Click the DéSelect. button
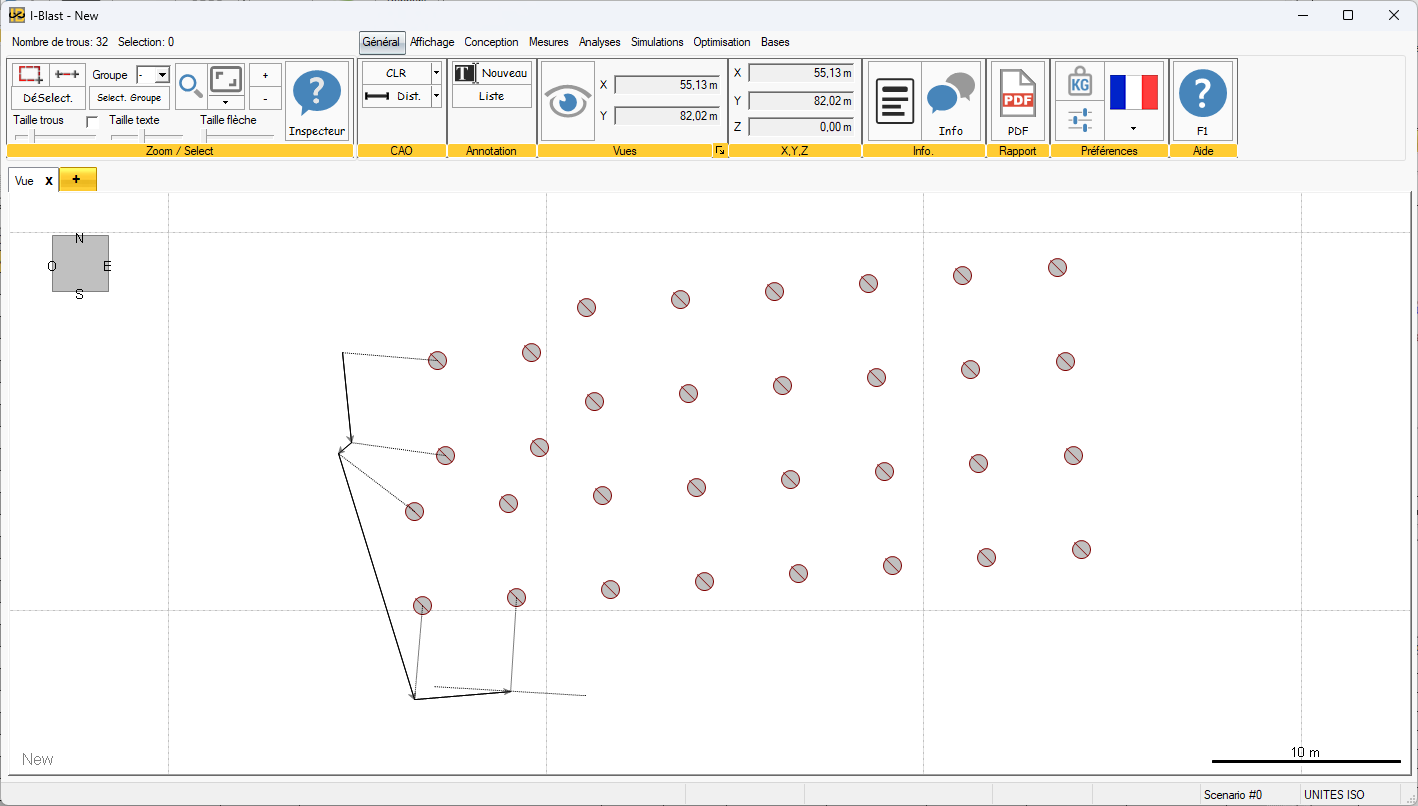Screen dimensions: 1418x806 coord(48,98)
